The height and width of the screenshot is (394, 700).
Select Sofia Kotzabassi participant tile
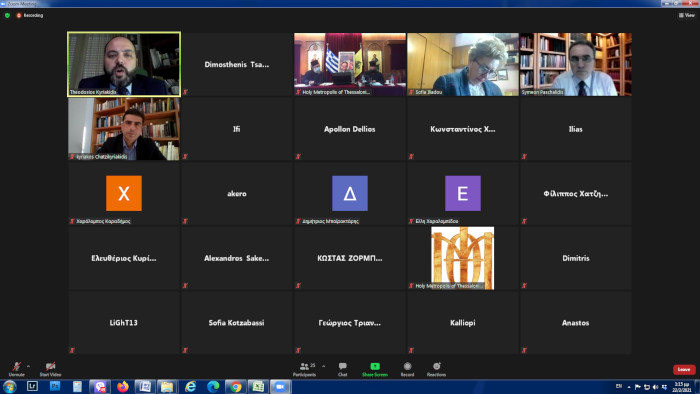(237, 322)
